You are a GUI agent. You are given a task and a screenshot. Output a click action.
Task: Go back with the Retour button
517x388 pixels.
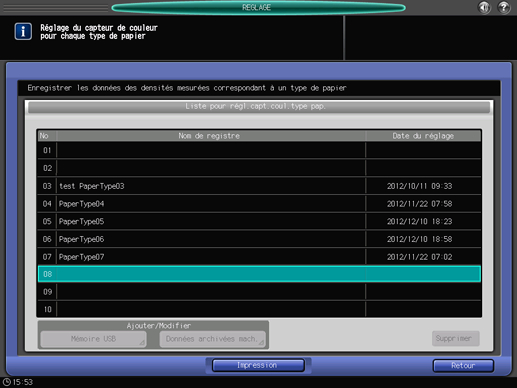click(x=463, y=366)
